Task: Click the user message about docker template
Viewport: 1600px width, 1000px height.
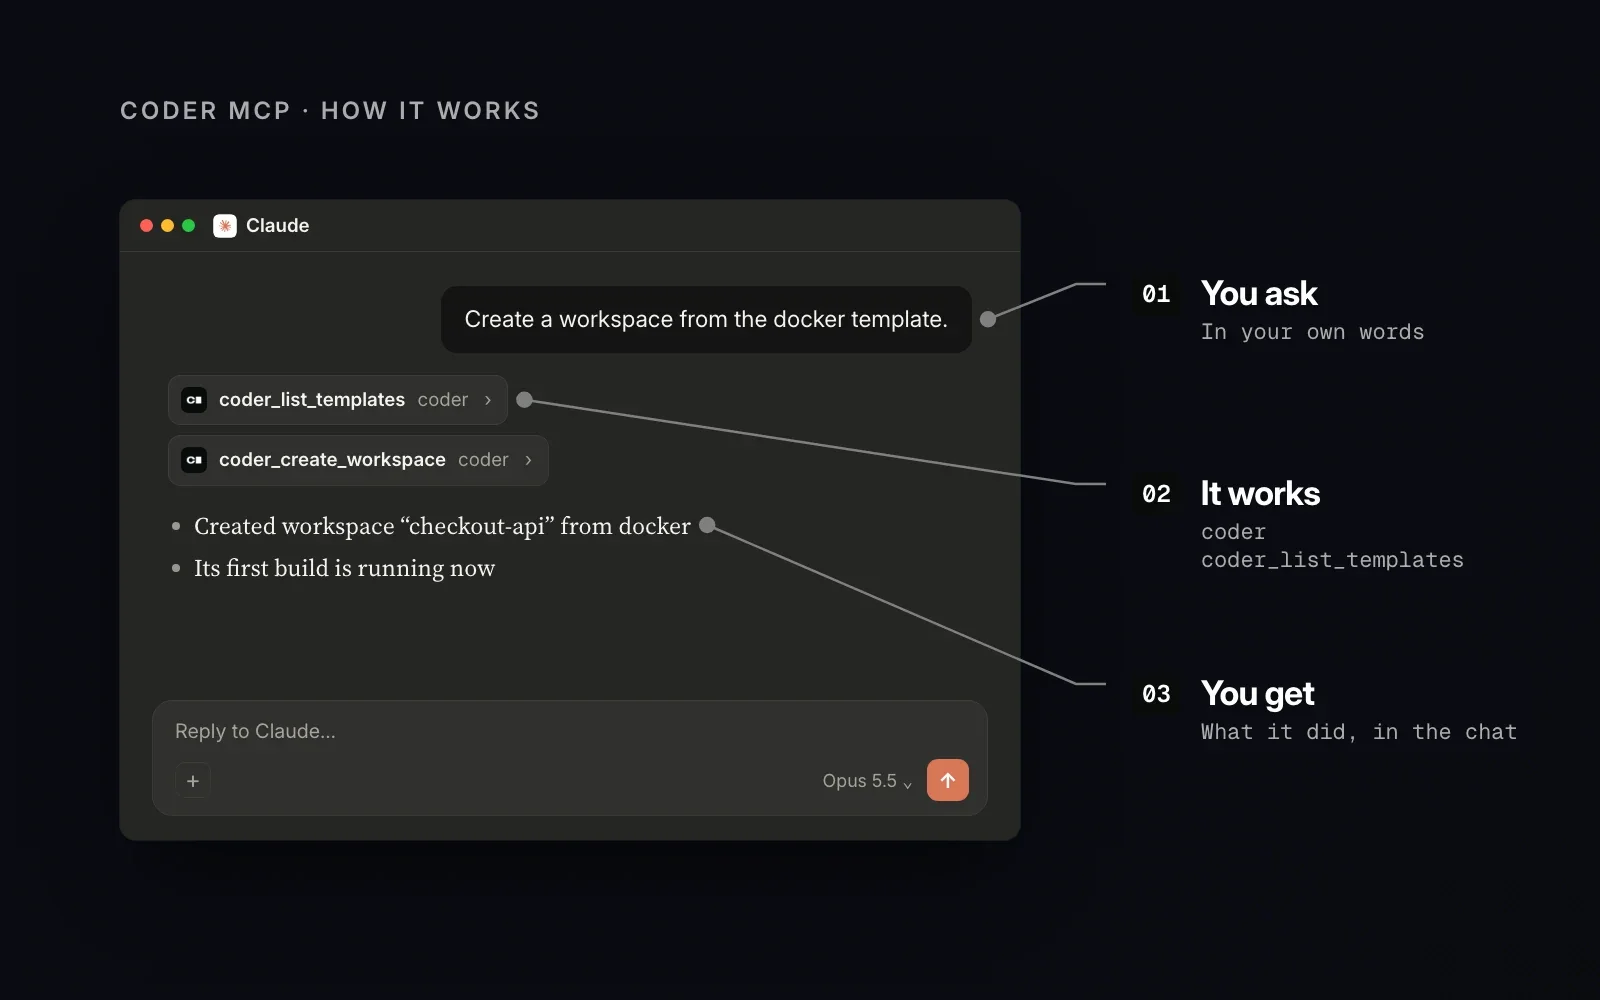Action: coord(706,319)
